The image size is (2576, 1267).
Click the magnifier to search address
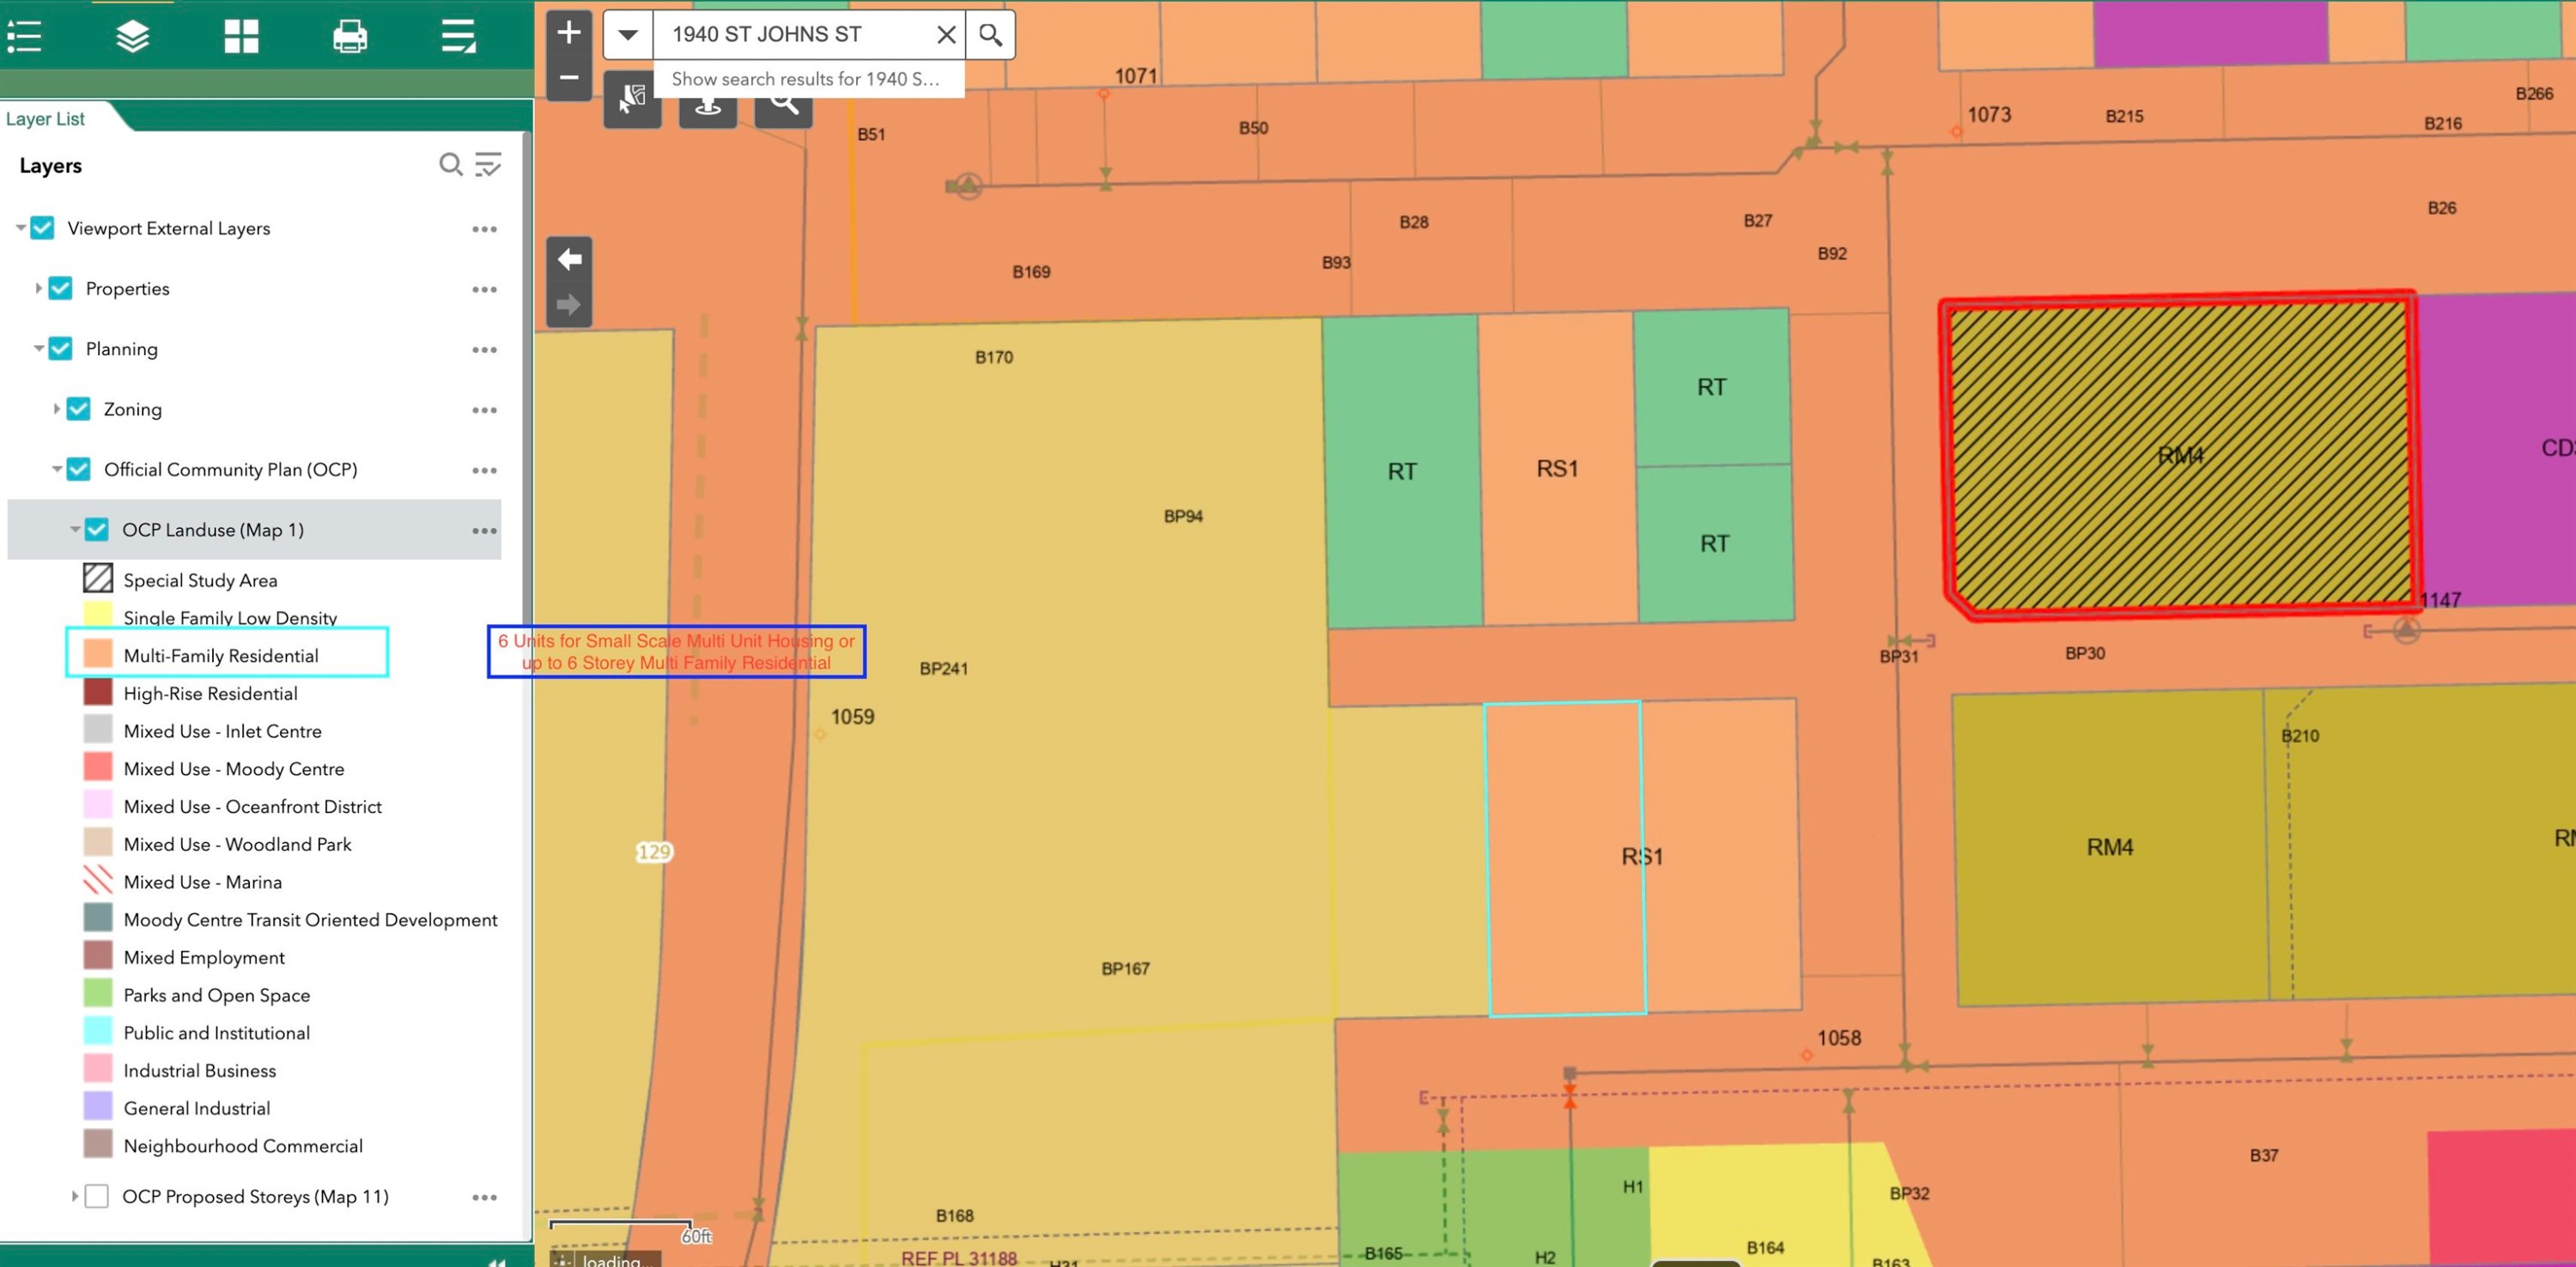(x=990, y=35)
